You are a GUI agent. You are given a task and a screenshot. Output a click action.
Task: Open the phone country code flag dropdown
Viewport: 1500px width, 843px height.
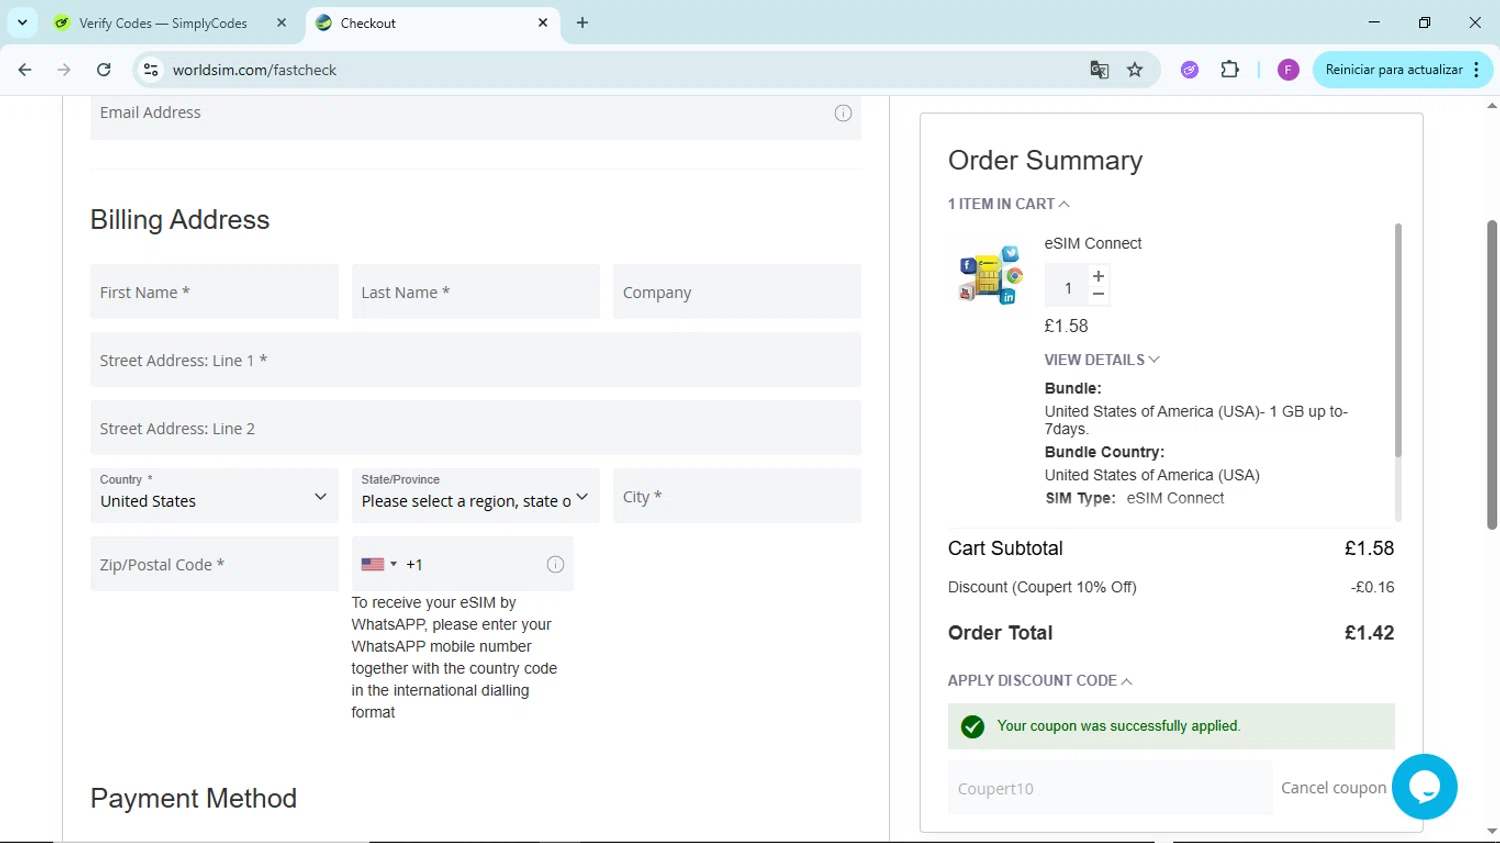[x=379, y=565]
